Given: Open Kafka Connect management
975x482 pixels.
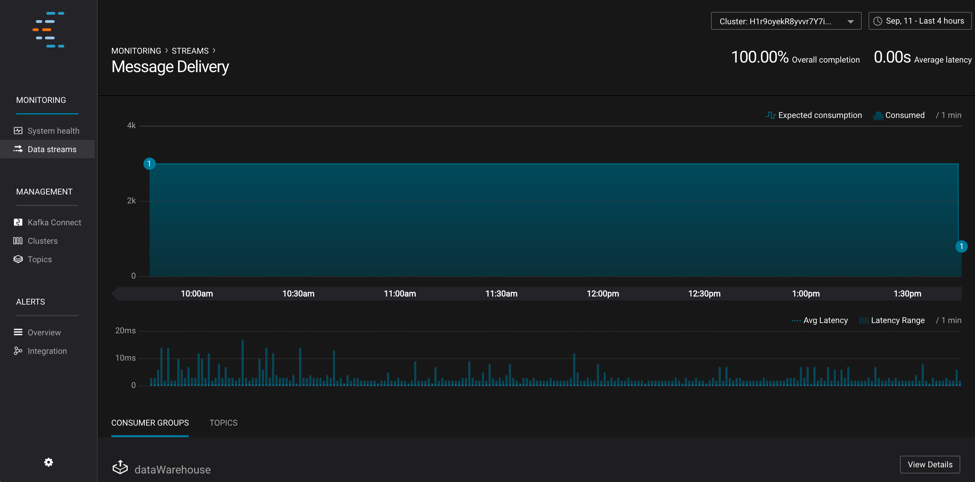Looking at the screenshot, I should pyautogui.click(x=54, y=223).
